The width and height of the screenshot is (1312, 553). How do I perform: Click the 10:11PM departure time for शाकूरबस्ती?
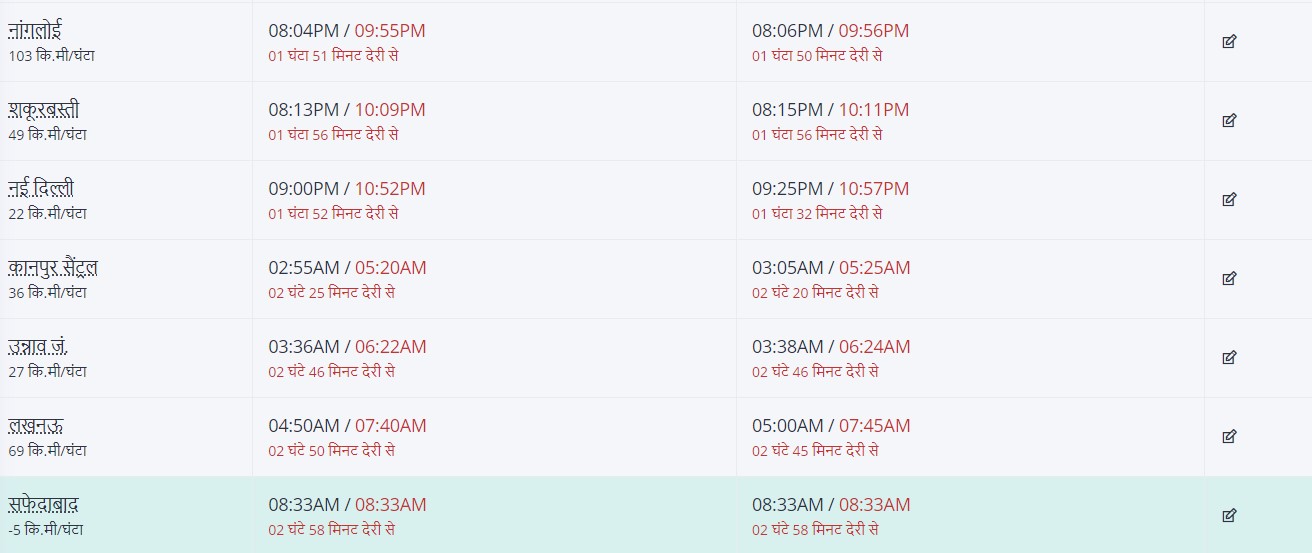(874, 110)
